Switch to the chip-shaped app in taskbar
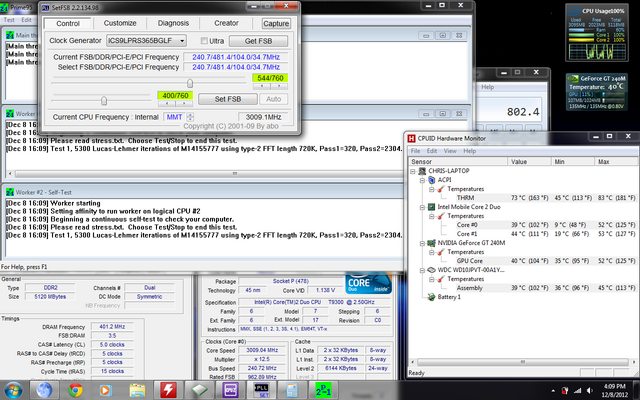The image size is (640, 400). [199, 390]
